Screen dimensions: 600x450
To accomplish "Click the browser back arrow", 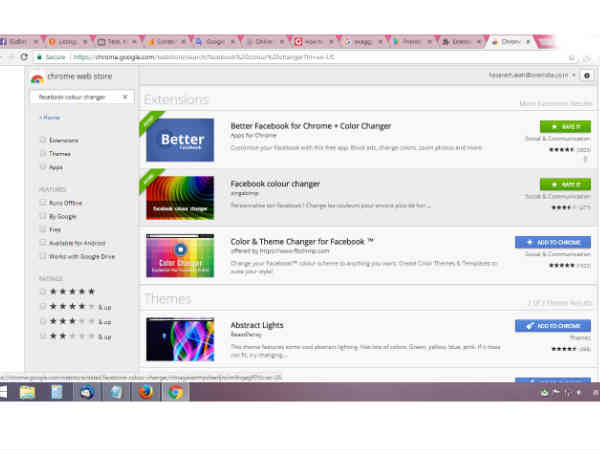I will click(7, 57).
